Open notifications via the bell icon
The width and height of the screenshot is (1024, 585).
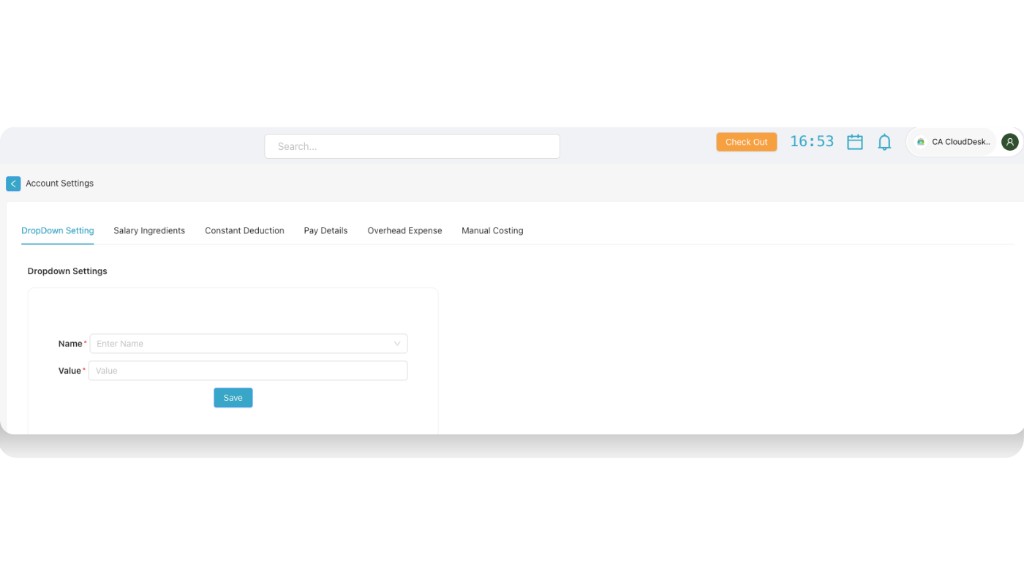(x=884, y=142)
